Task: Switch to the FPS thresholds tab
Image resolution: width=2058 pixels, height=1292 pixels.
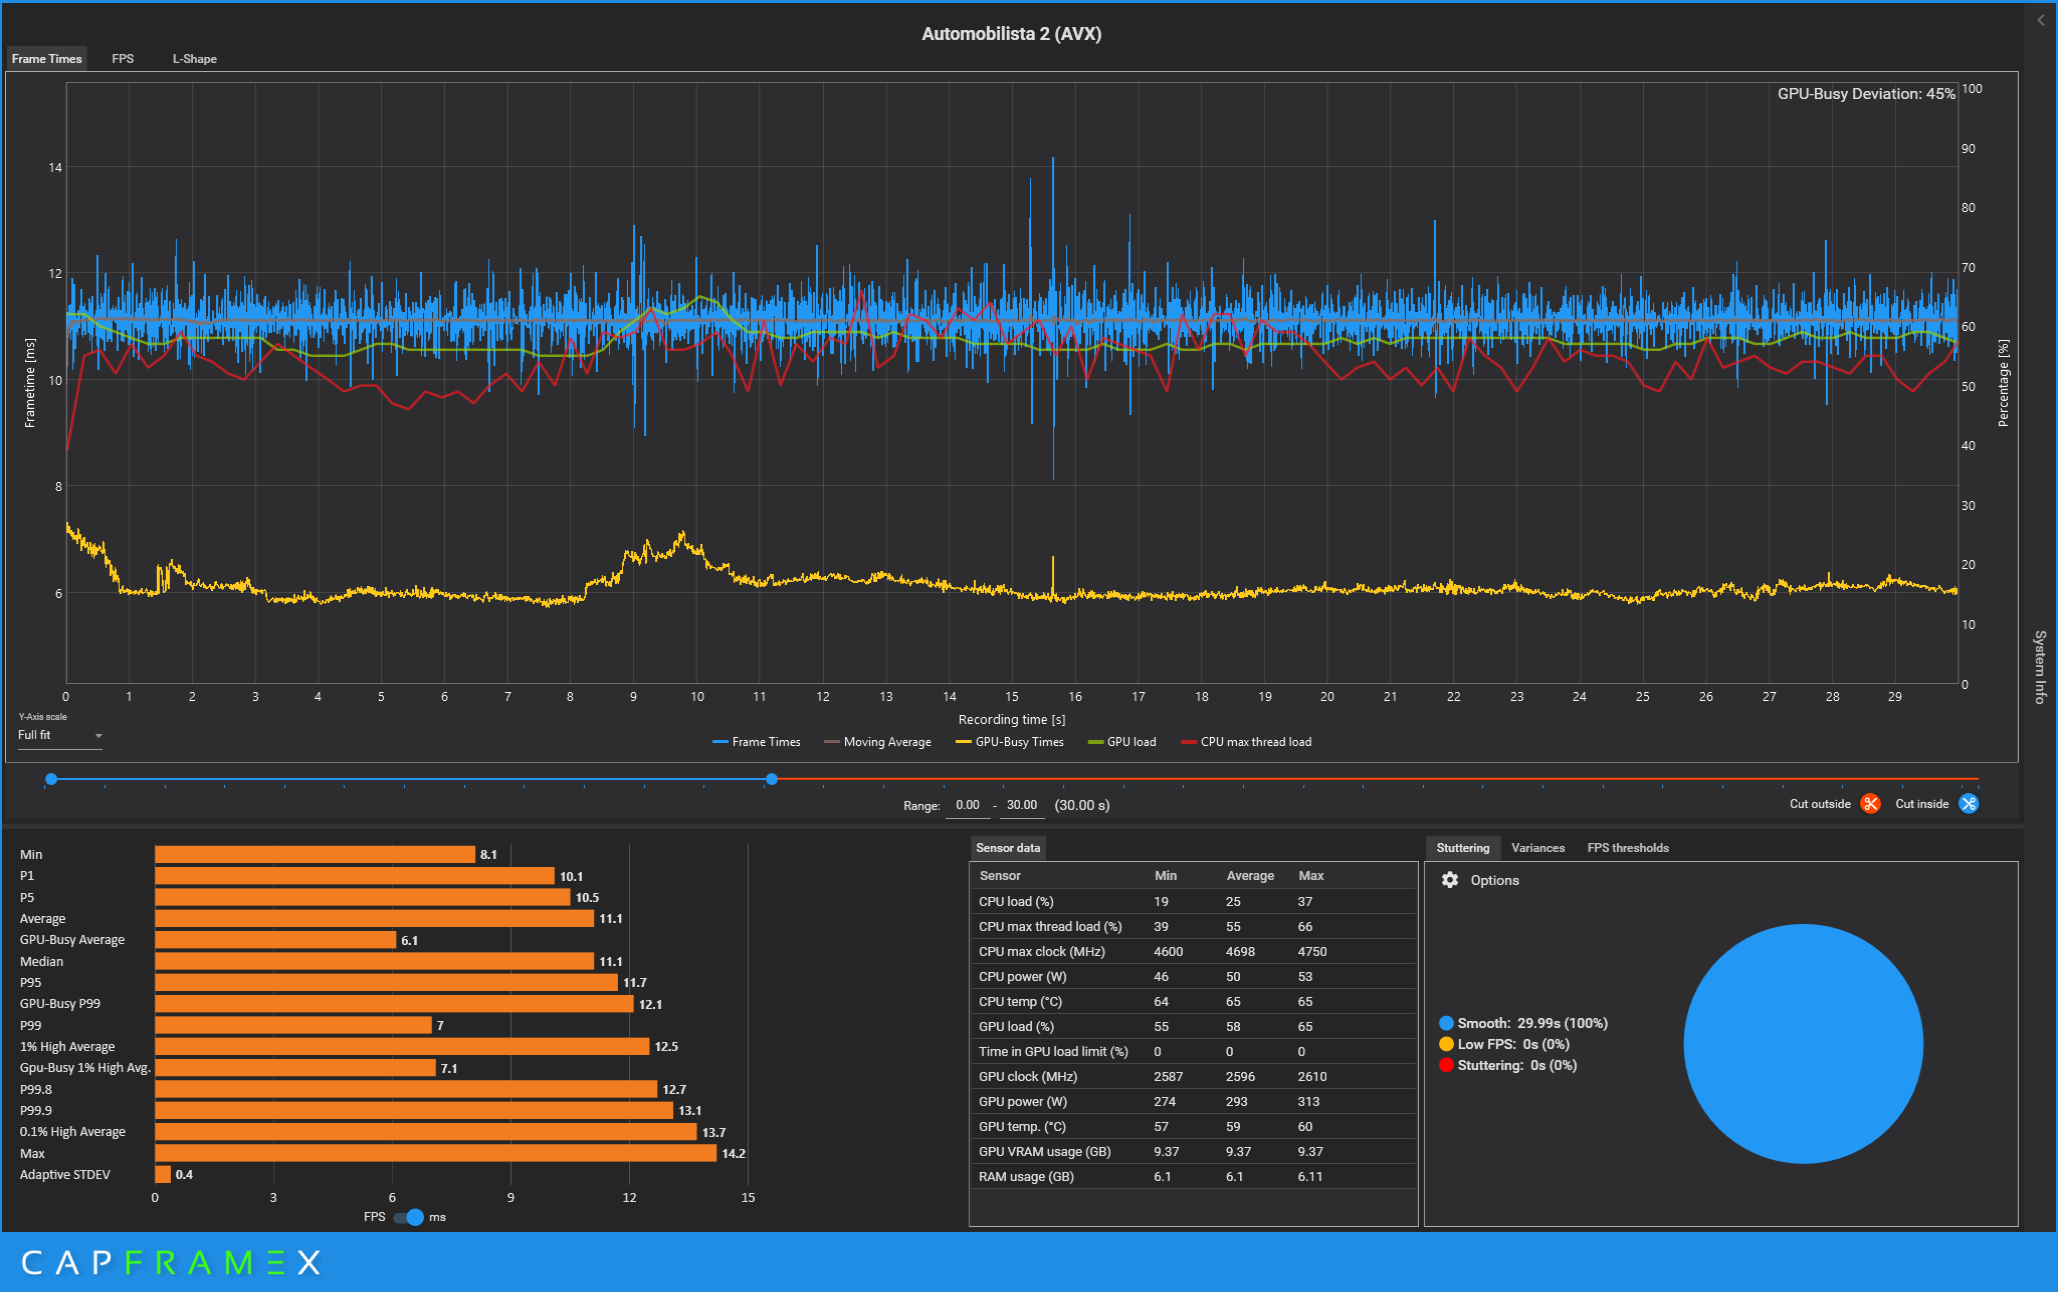Action: pyautogui.click(x=1628, y=848)
